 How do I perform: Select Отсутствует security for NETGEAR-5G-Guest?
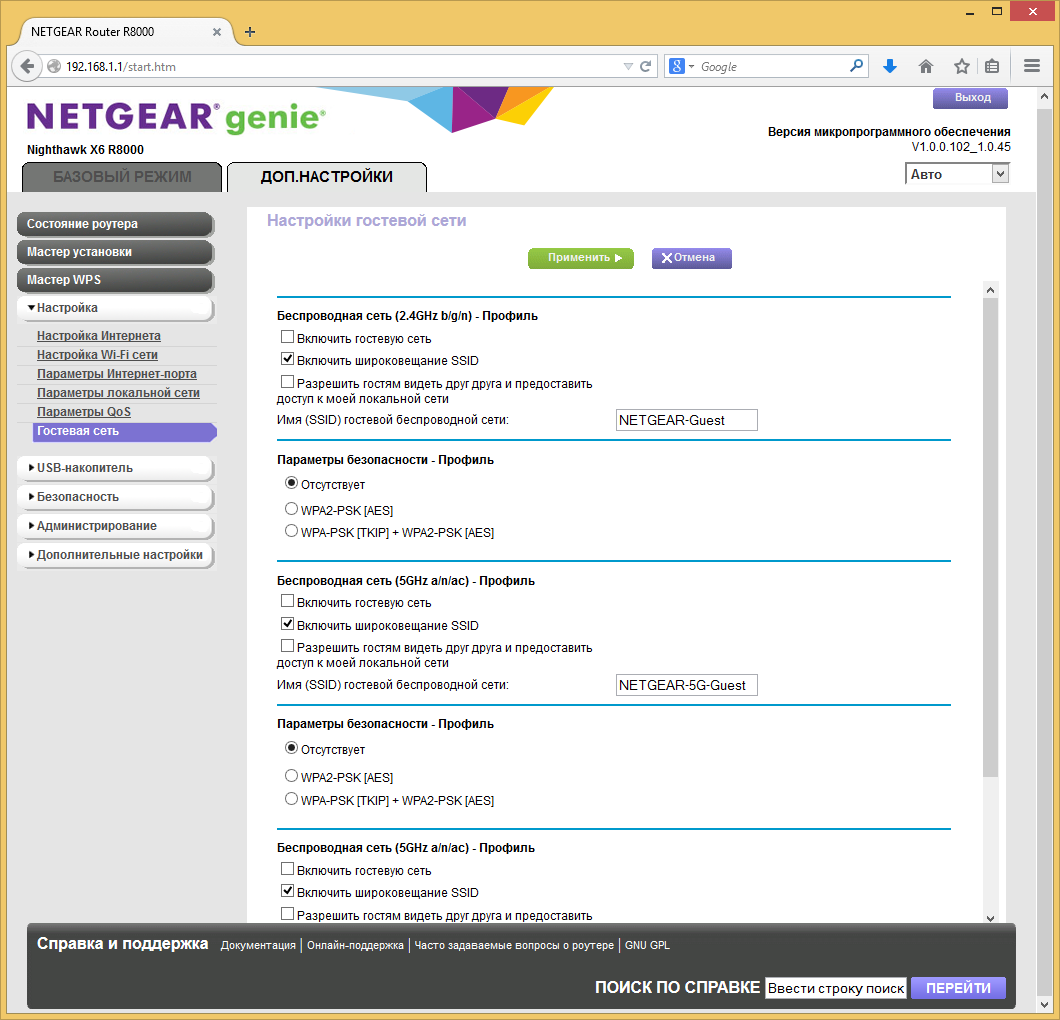(x=291, y=748)
